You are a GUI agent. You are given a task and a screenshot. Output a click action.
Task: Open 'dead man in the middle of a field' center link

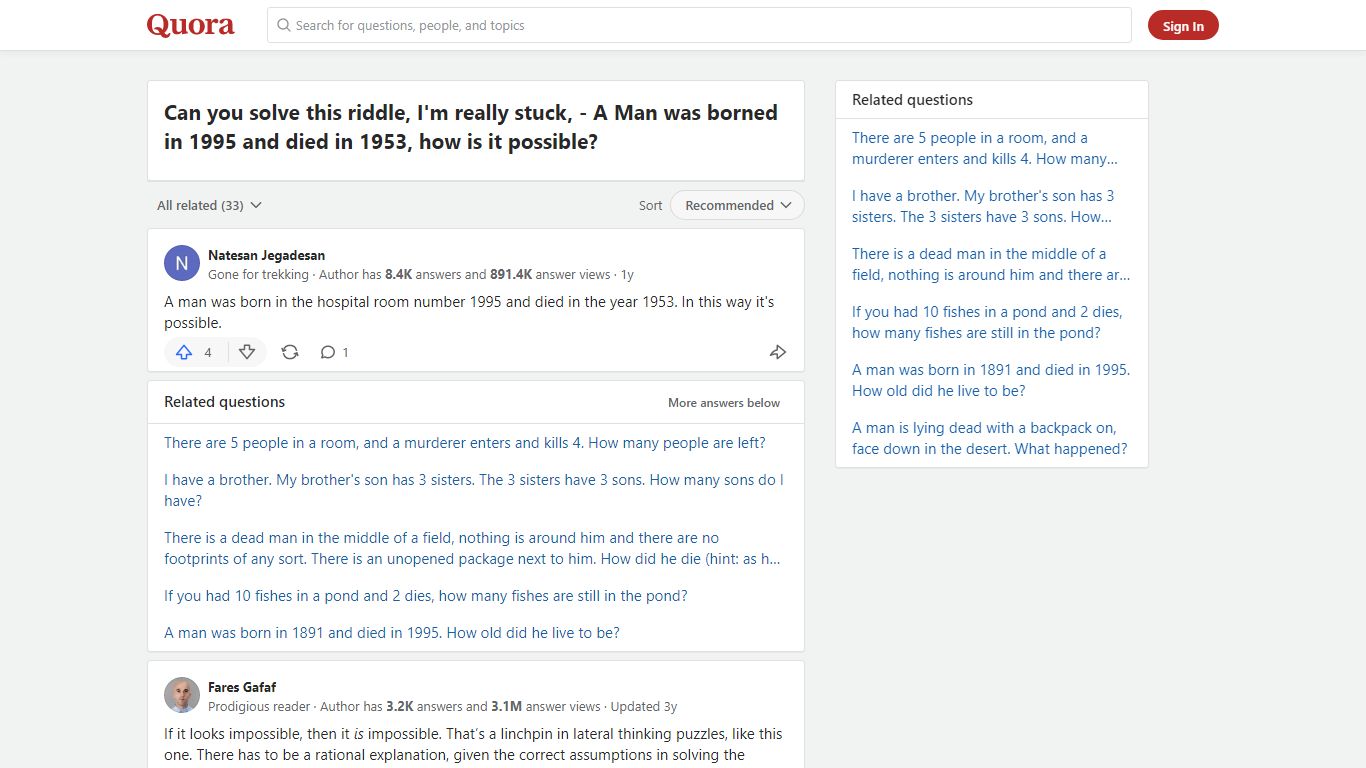[472, 548]
